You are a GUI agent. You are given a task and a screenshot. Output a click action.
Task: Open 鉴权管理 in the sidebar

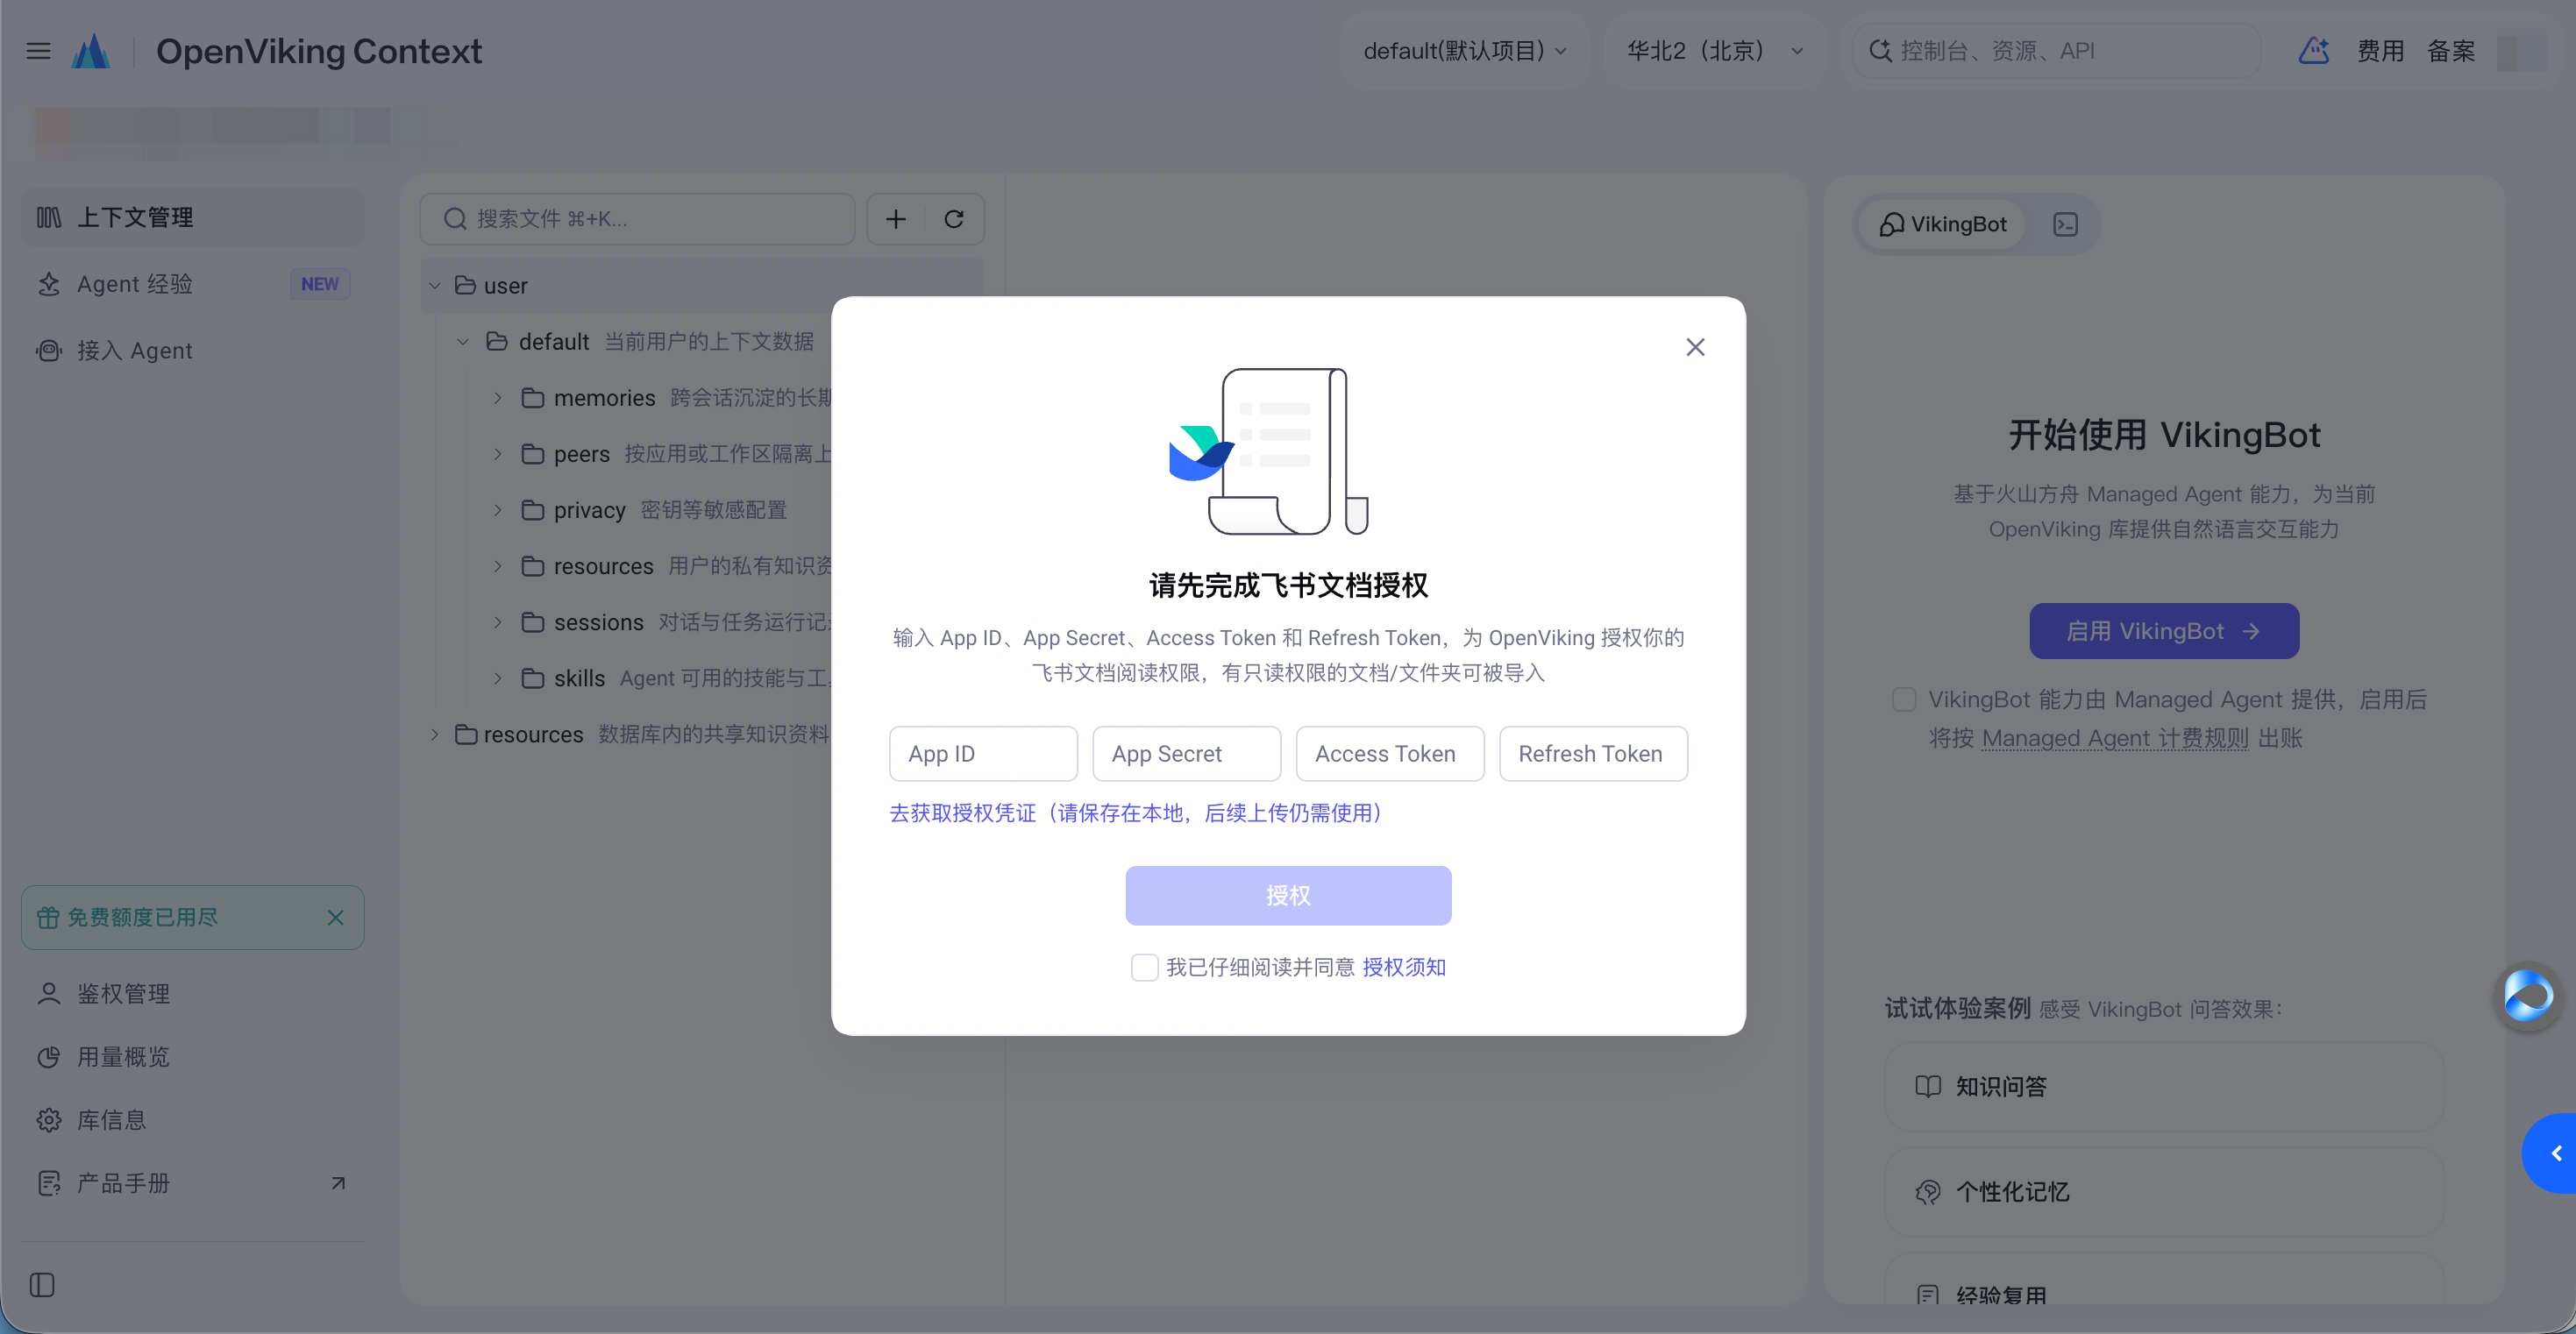coord(193,994)
